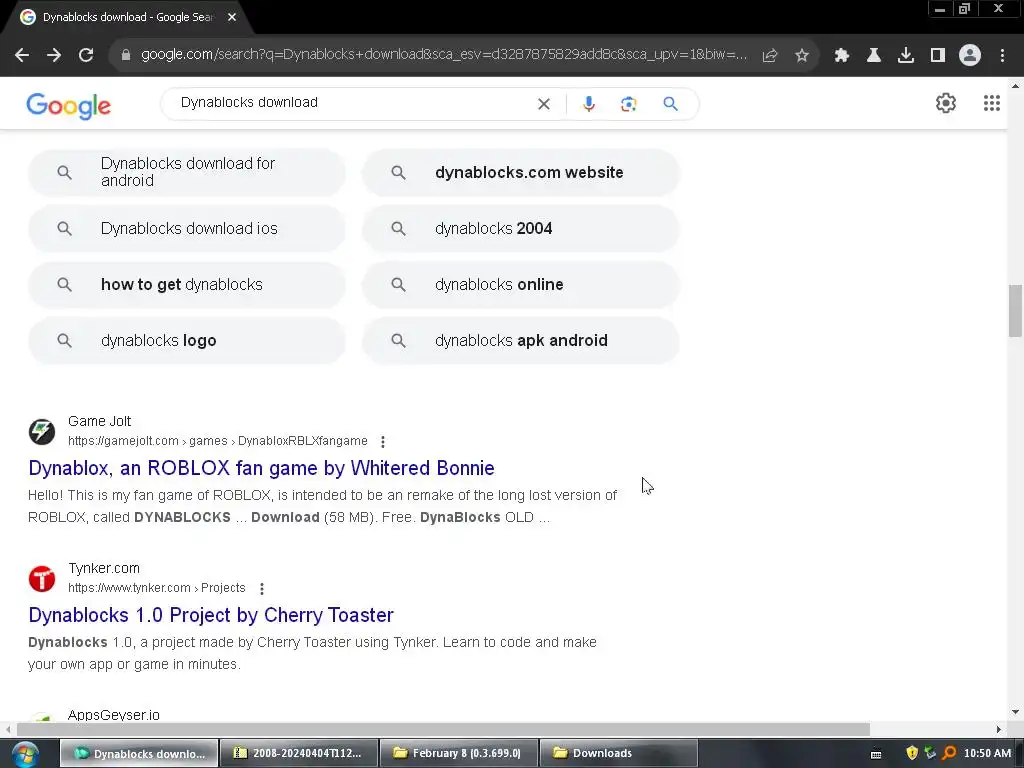Screen dimensions: 1024x768
Task: Click the Tynker.com source name
Action: [x=104, y=568]
